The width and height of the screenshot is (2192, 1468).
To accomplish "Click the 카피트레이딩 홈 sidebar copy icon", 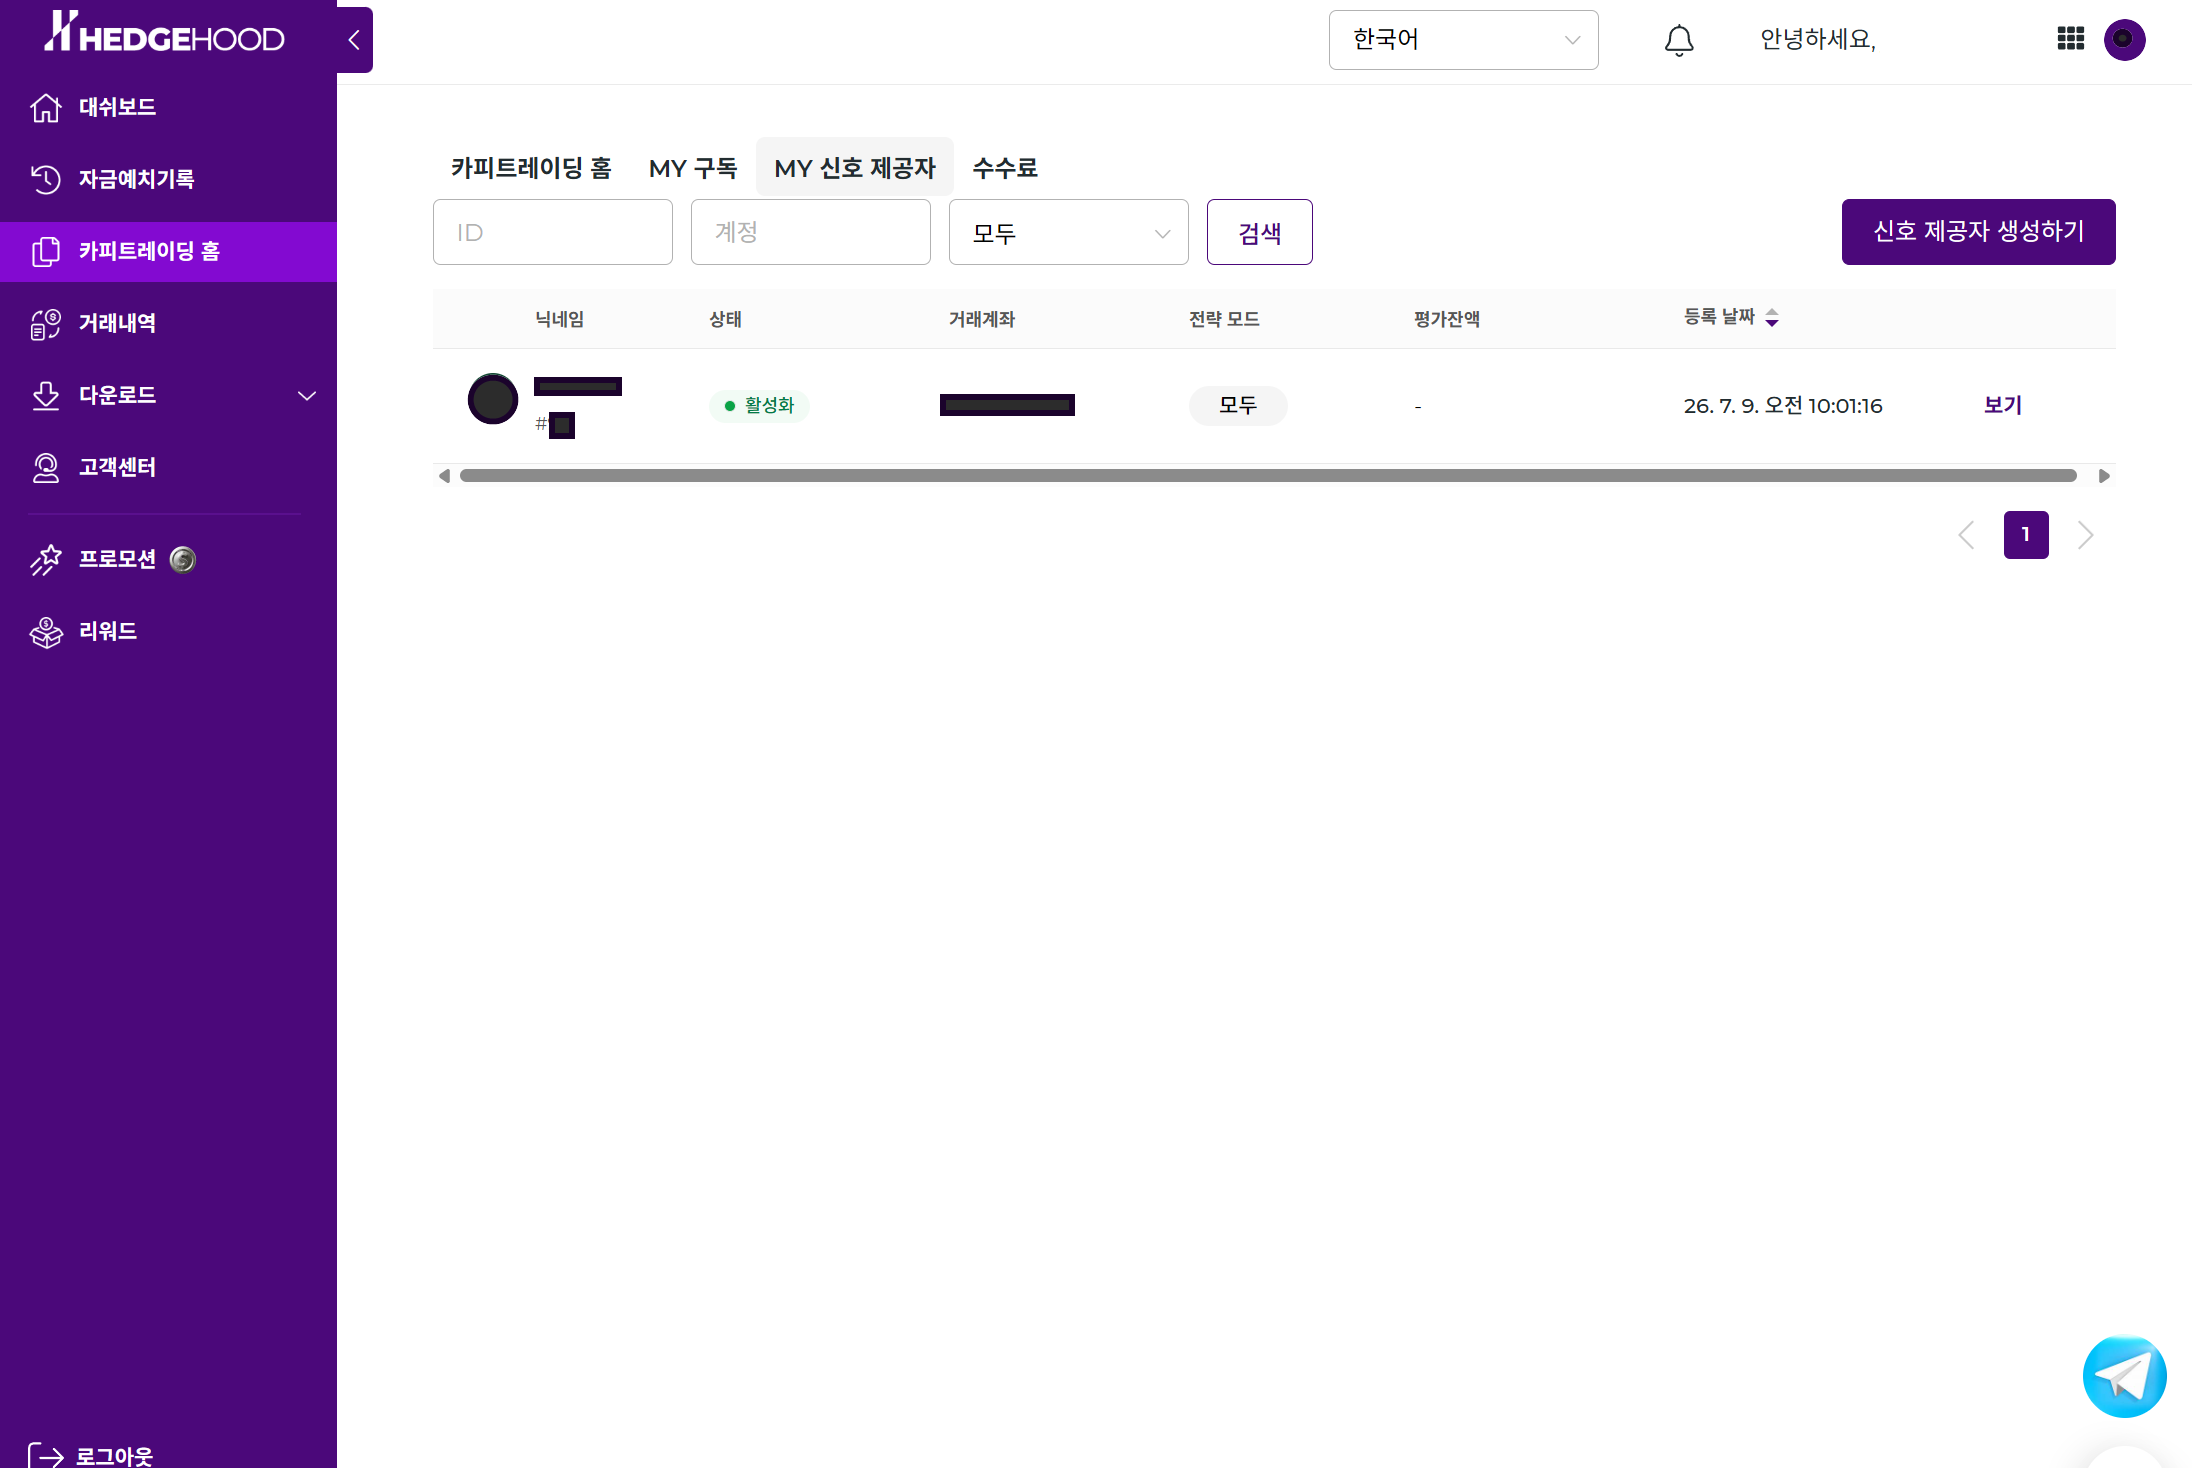I will tap(46, 251).
